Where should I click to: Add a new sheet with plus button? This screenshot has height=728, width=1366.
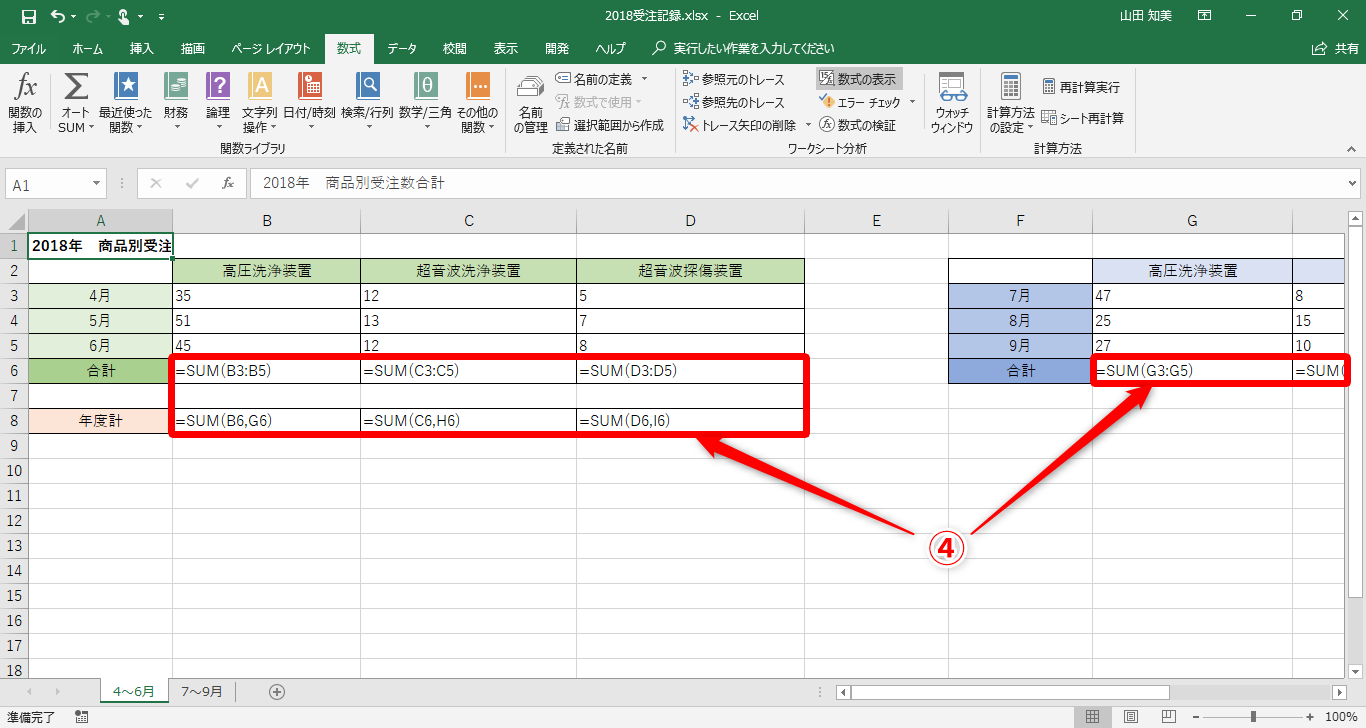click(277, 691)
